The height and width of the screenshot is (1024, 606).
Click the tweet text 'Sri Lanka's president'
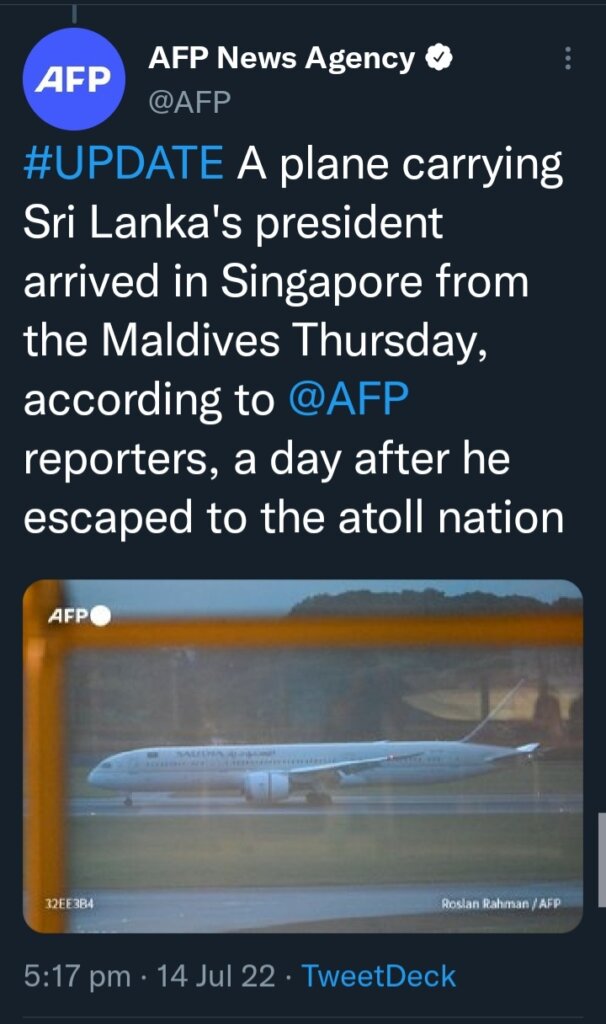point(233,223)
